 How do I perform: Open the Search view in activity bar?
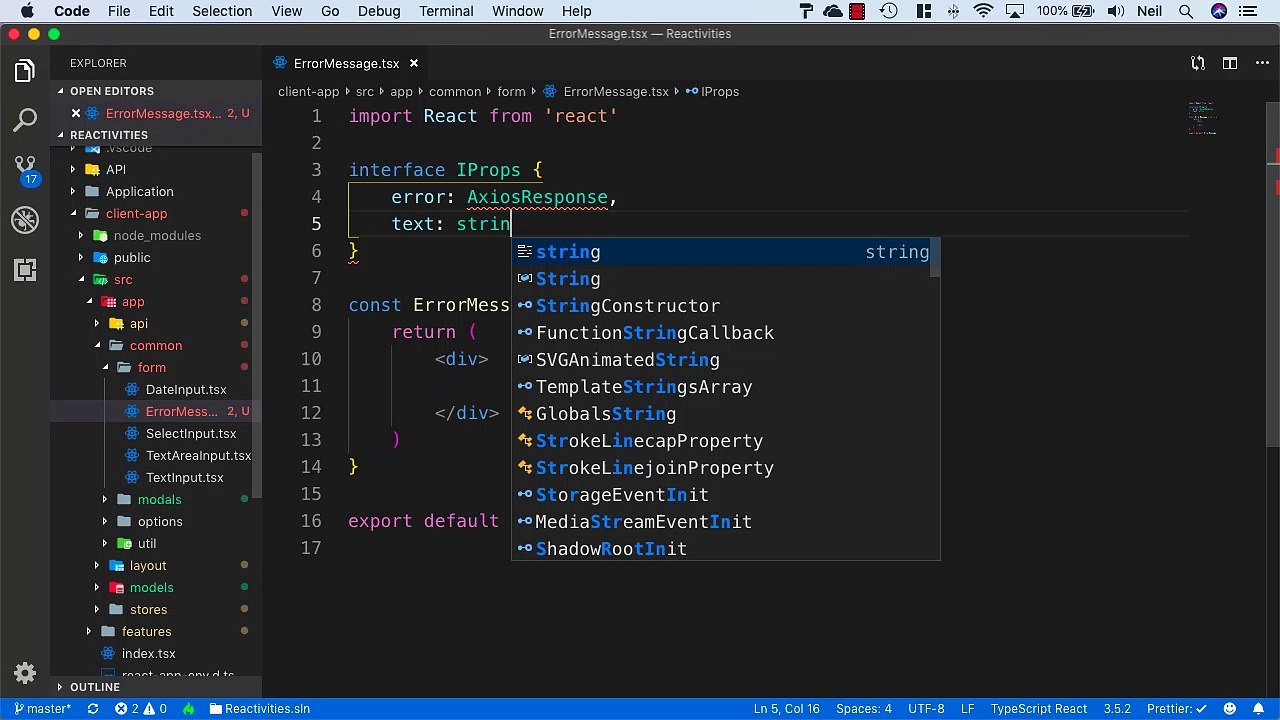tap(25, 120)
